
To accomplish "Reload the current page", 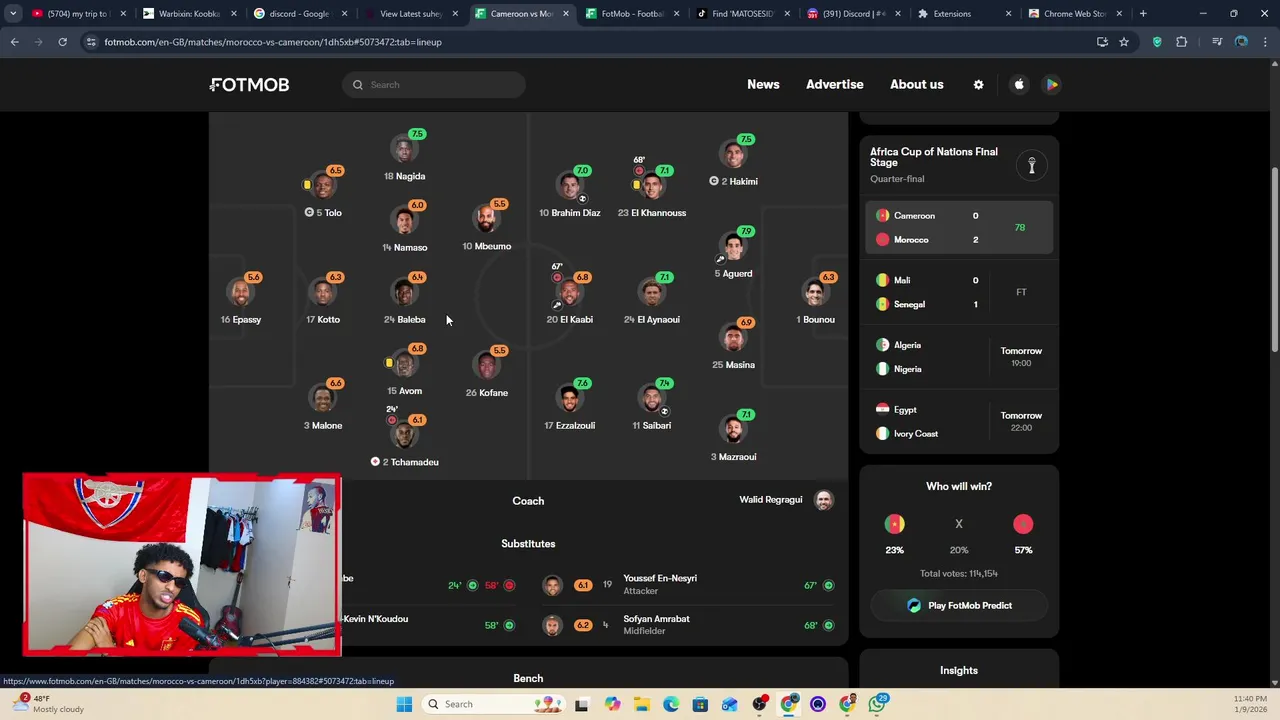I will point(62,42).
